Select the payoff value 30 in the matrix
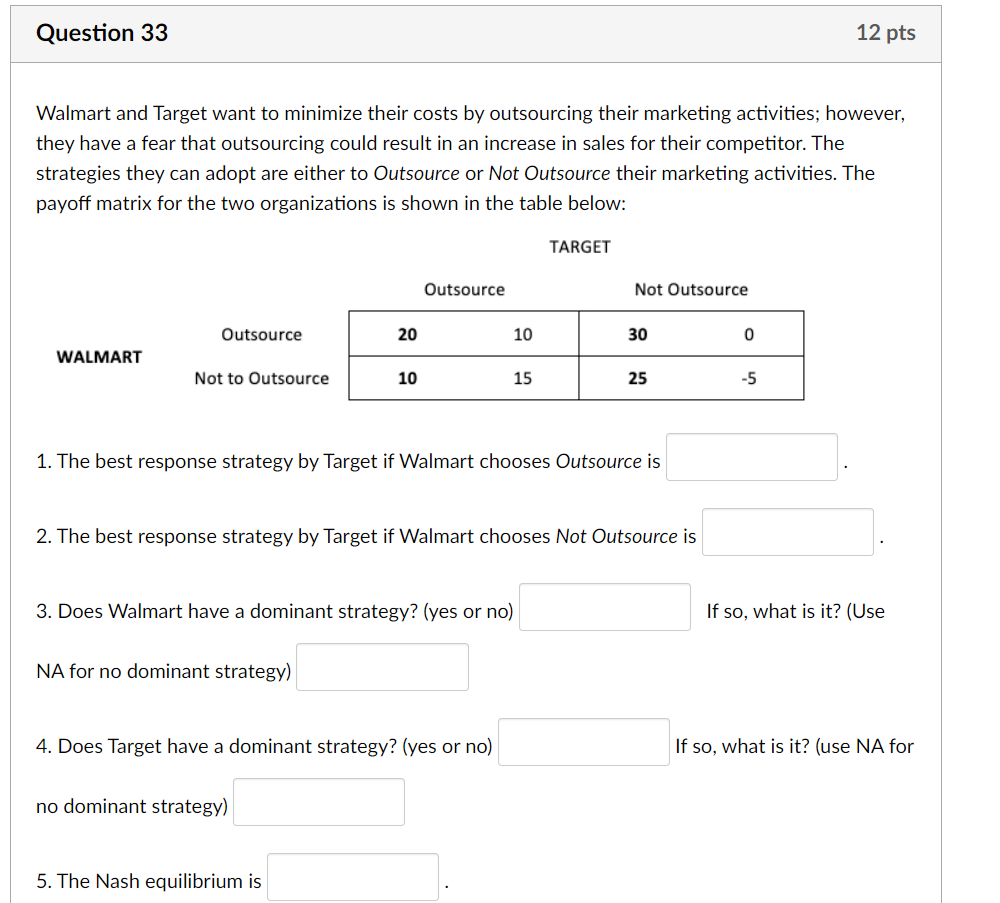1000x903 pixels. point(639,335)
